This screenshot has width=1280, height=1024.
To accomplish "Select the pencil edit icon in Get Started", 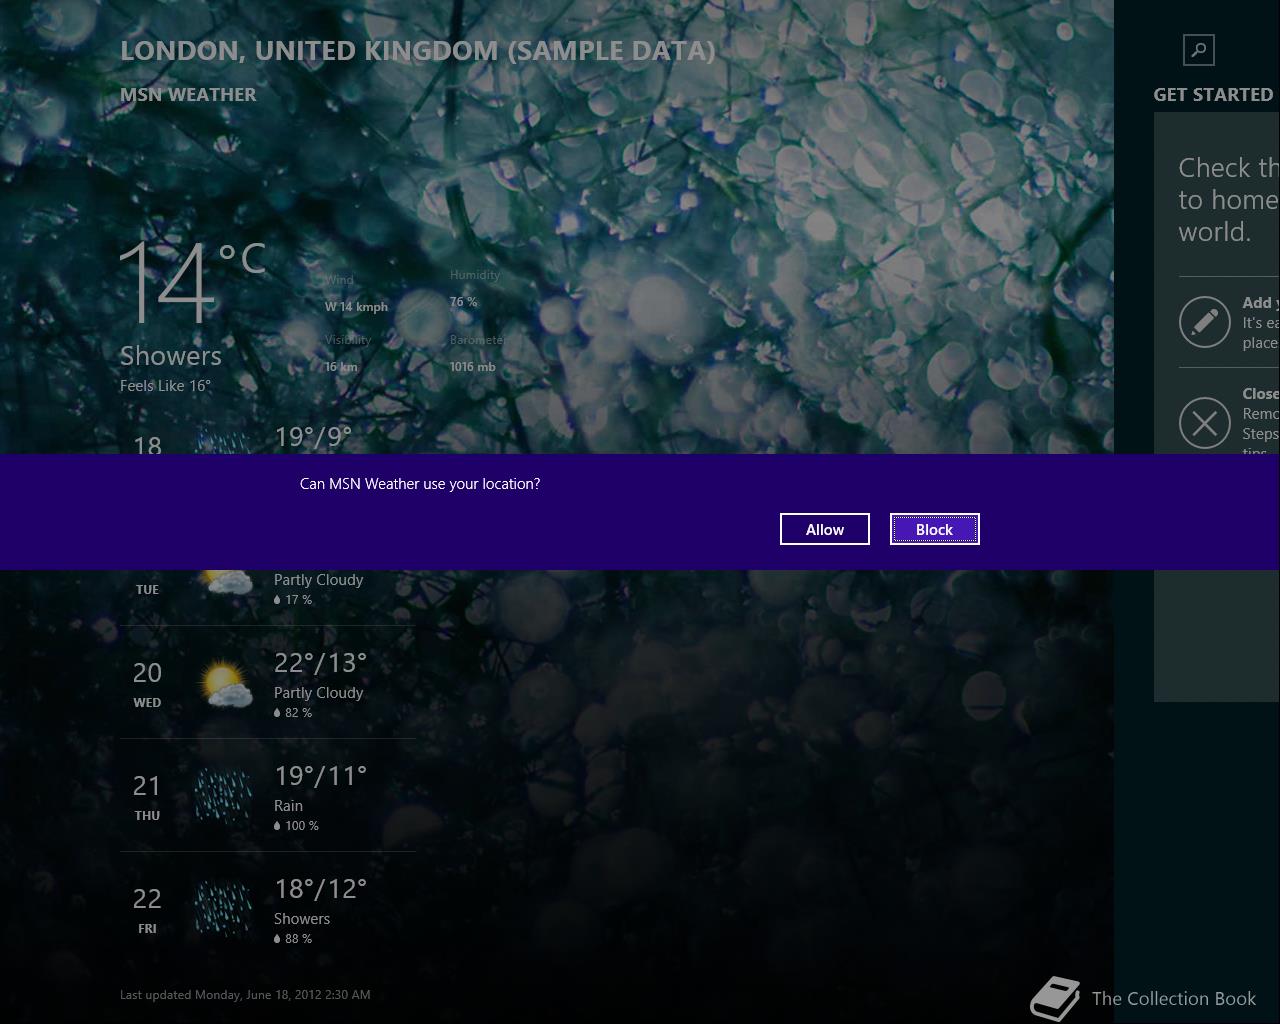I will tap(1205, 322).
